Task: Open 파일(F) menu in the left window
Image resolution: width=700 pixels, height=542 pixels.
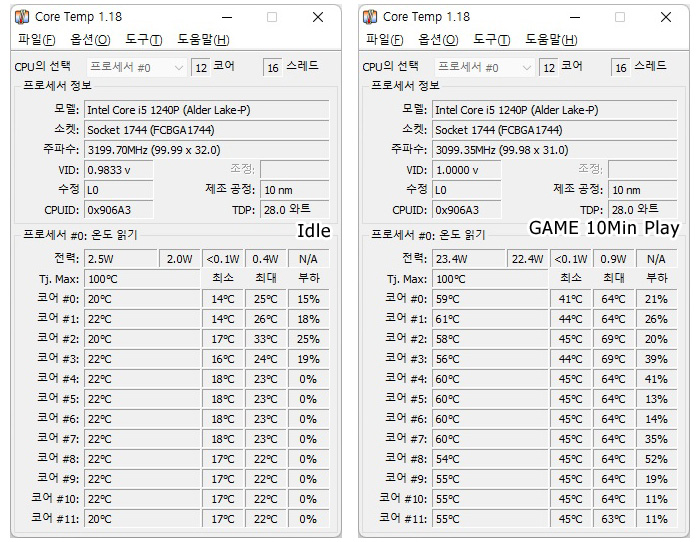Action: 37,40
